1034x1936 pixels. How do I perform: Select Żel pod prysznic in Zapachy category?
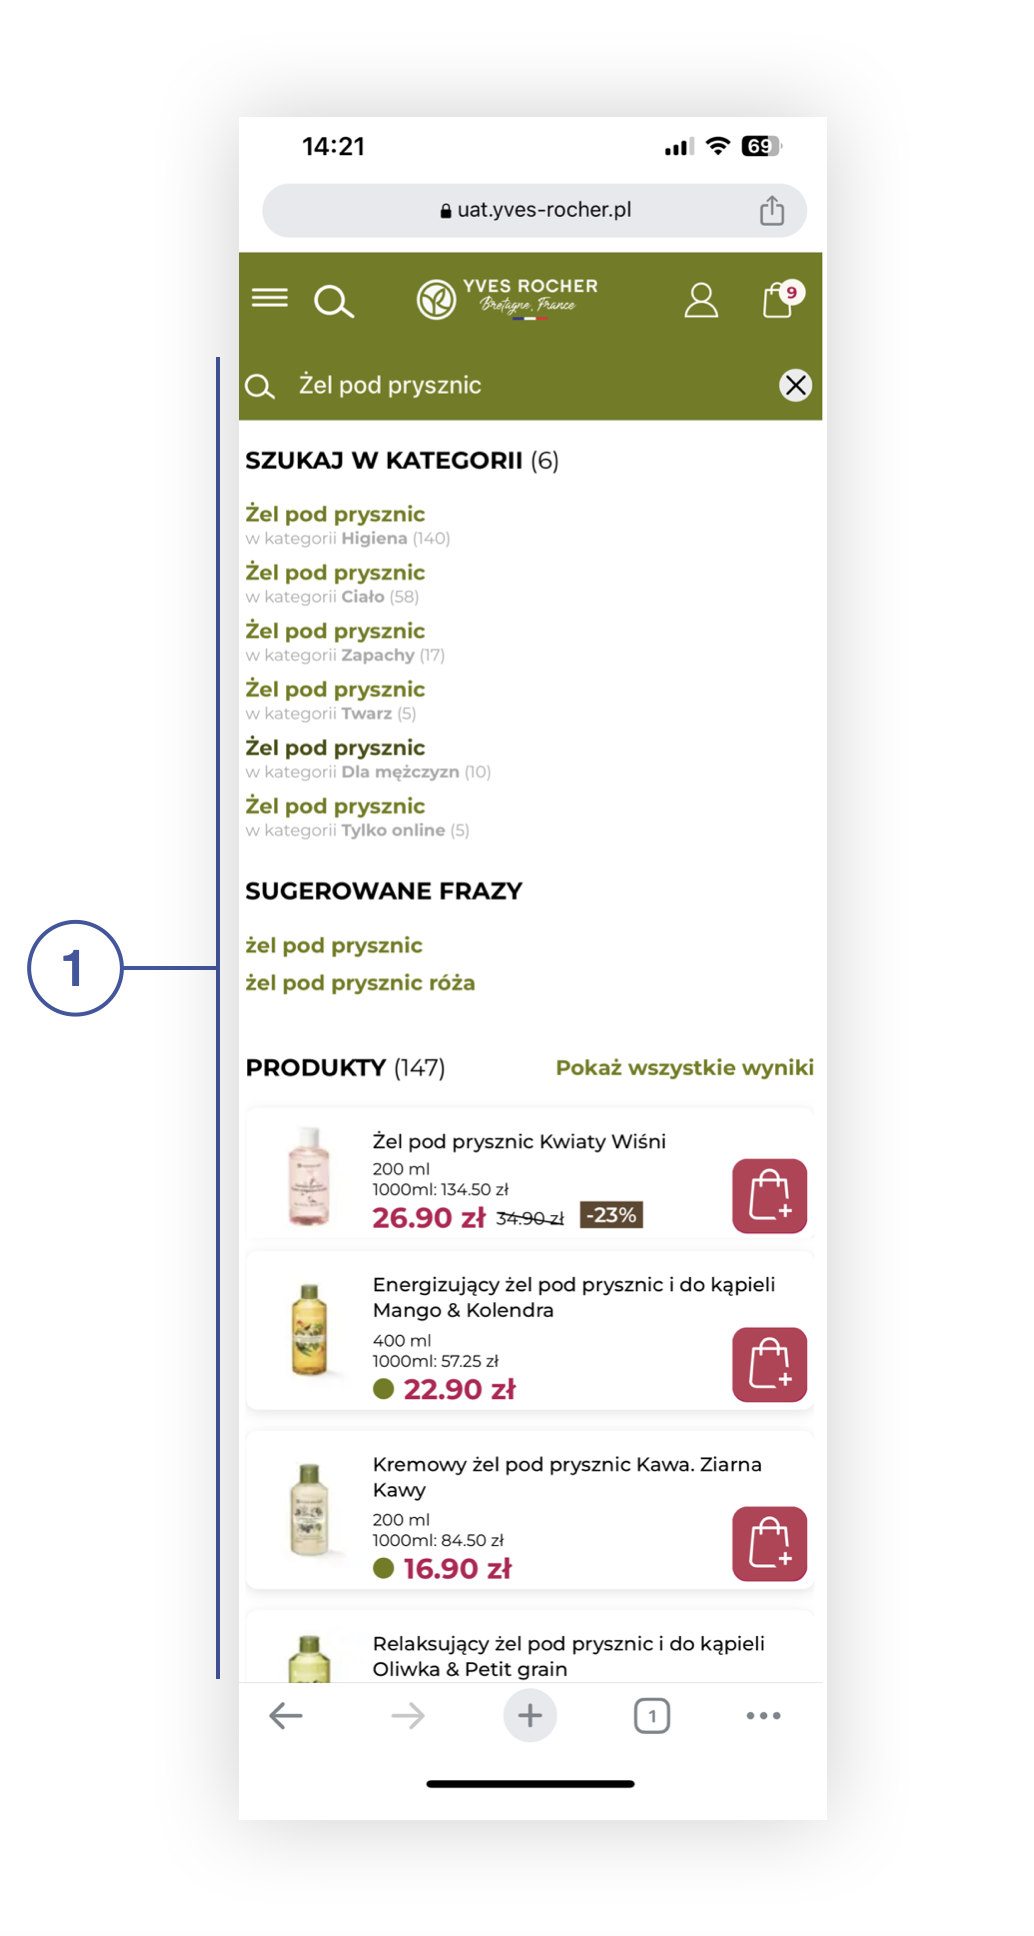(345, 642)
